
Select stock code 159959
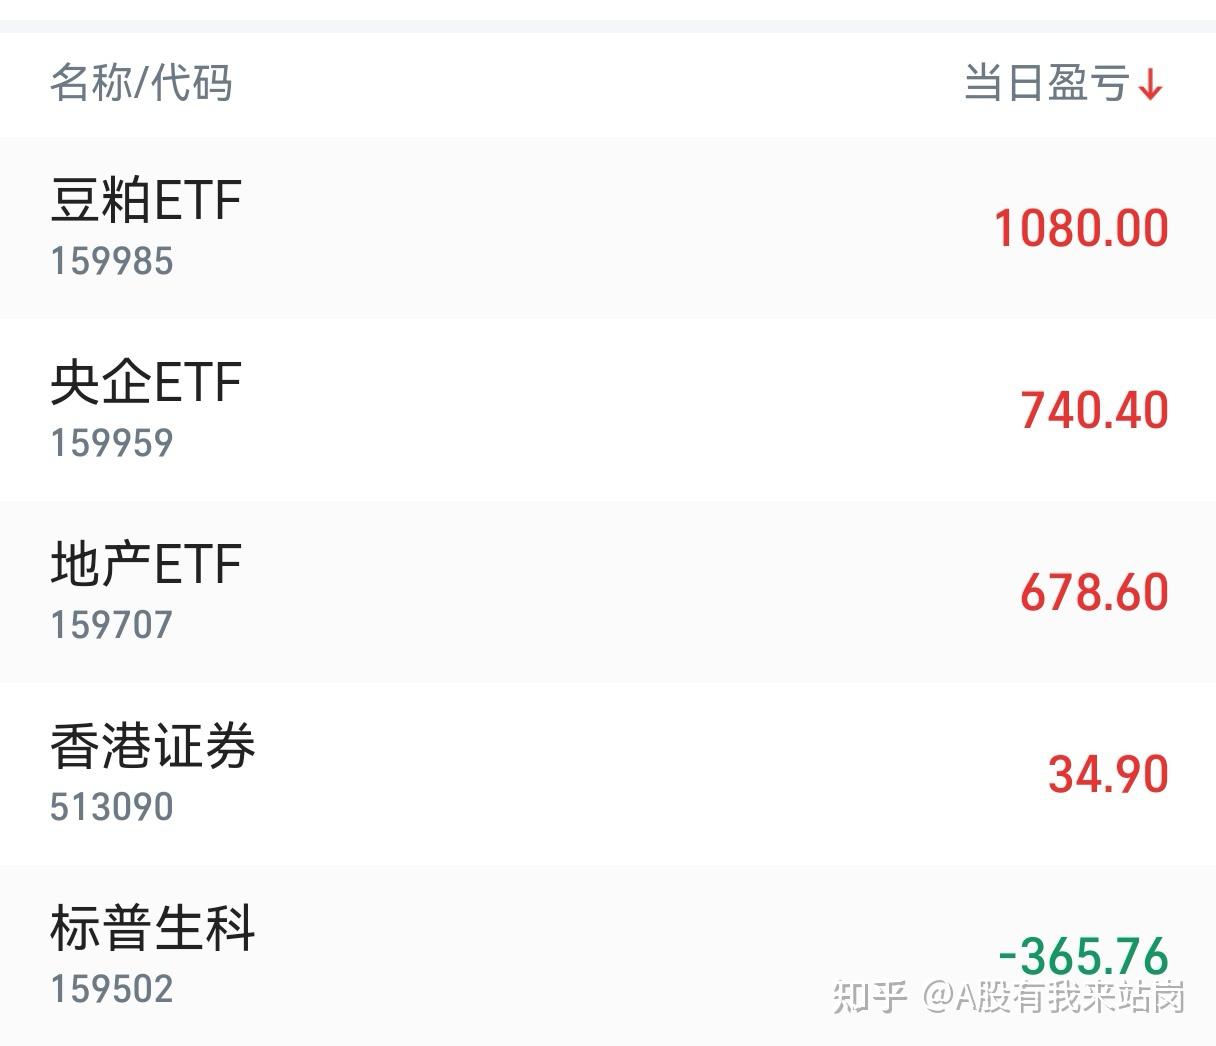pos(112,443)
